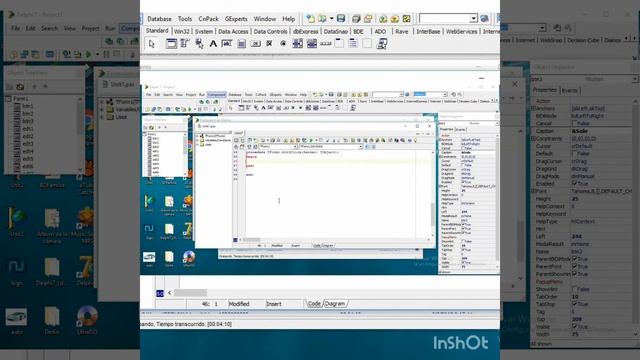Switch to the Data Access palette tab
Image resolution: width=640 pixels, height=360 pixels.
(233, 31)
